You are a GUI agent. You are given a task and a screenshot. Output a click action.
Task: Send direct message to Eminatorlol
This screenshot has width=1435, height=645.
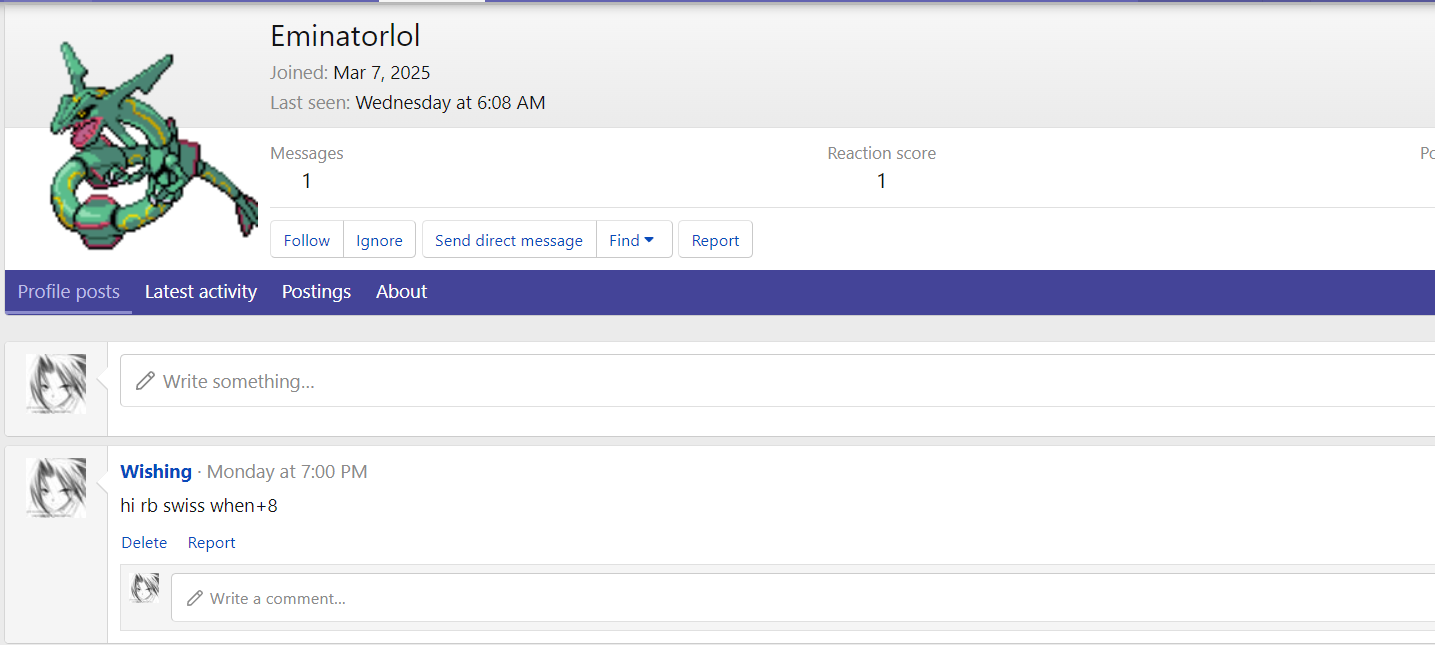pyautogui.click(x=509, y=240)
